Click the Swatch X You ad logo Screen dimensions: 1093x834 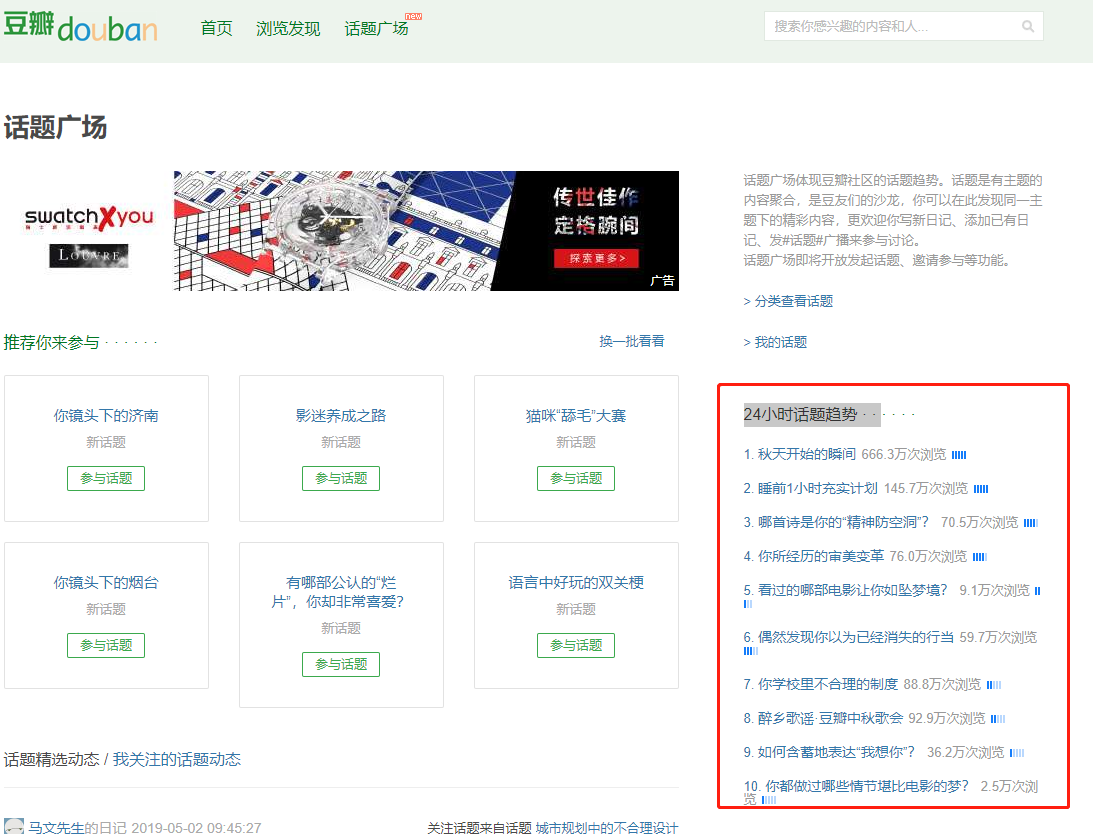pos(89,217)
